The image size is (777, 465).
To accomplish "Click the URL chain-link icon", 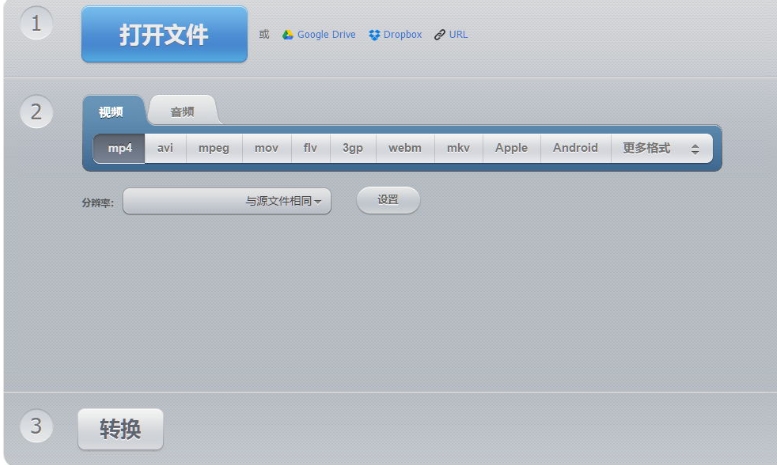I will 440,35.
